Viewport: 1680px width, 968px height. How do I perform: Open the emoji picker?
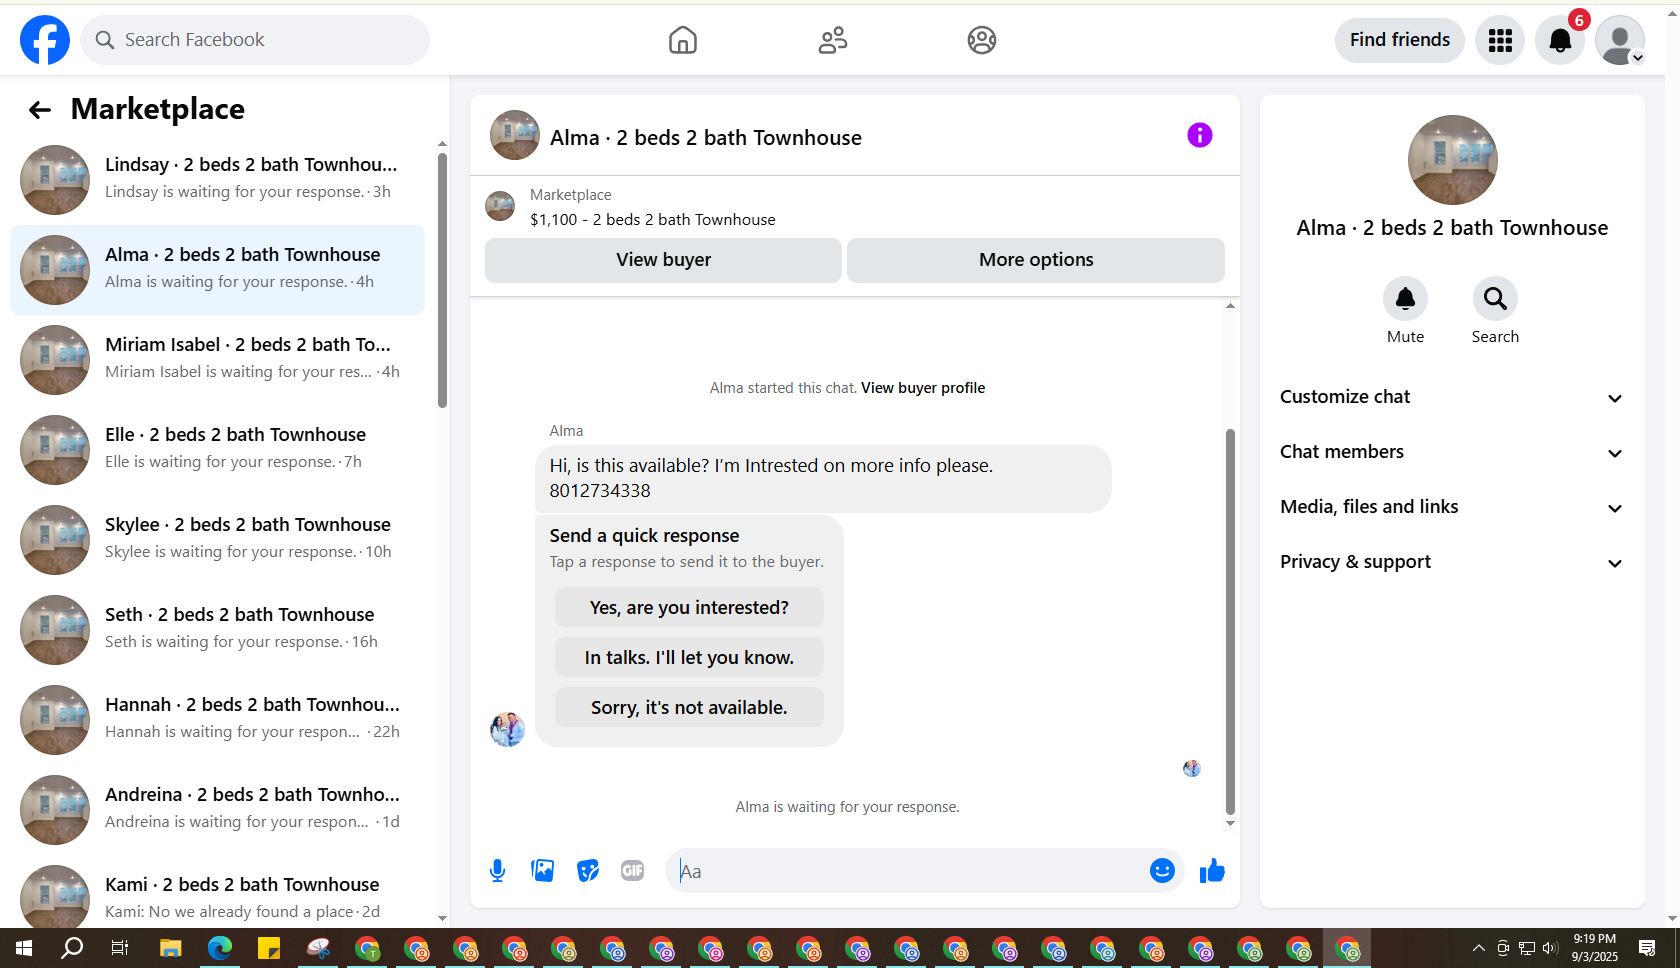1162,871
